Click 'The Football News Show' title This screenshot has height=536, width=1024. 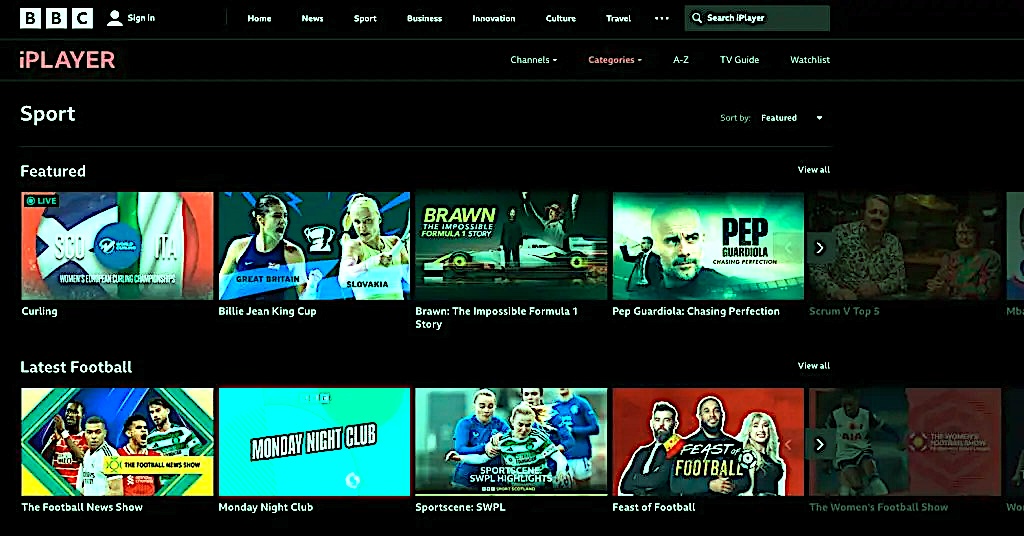click(82, 507)
